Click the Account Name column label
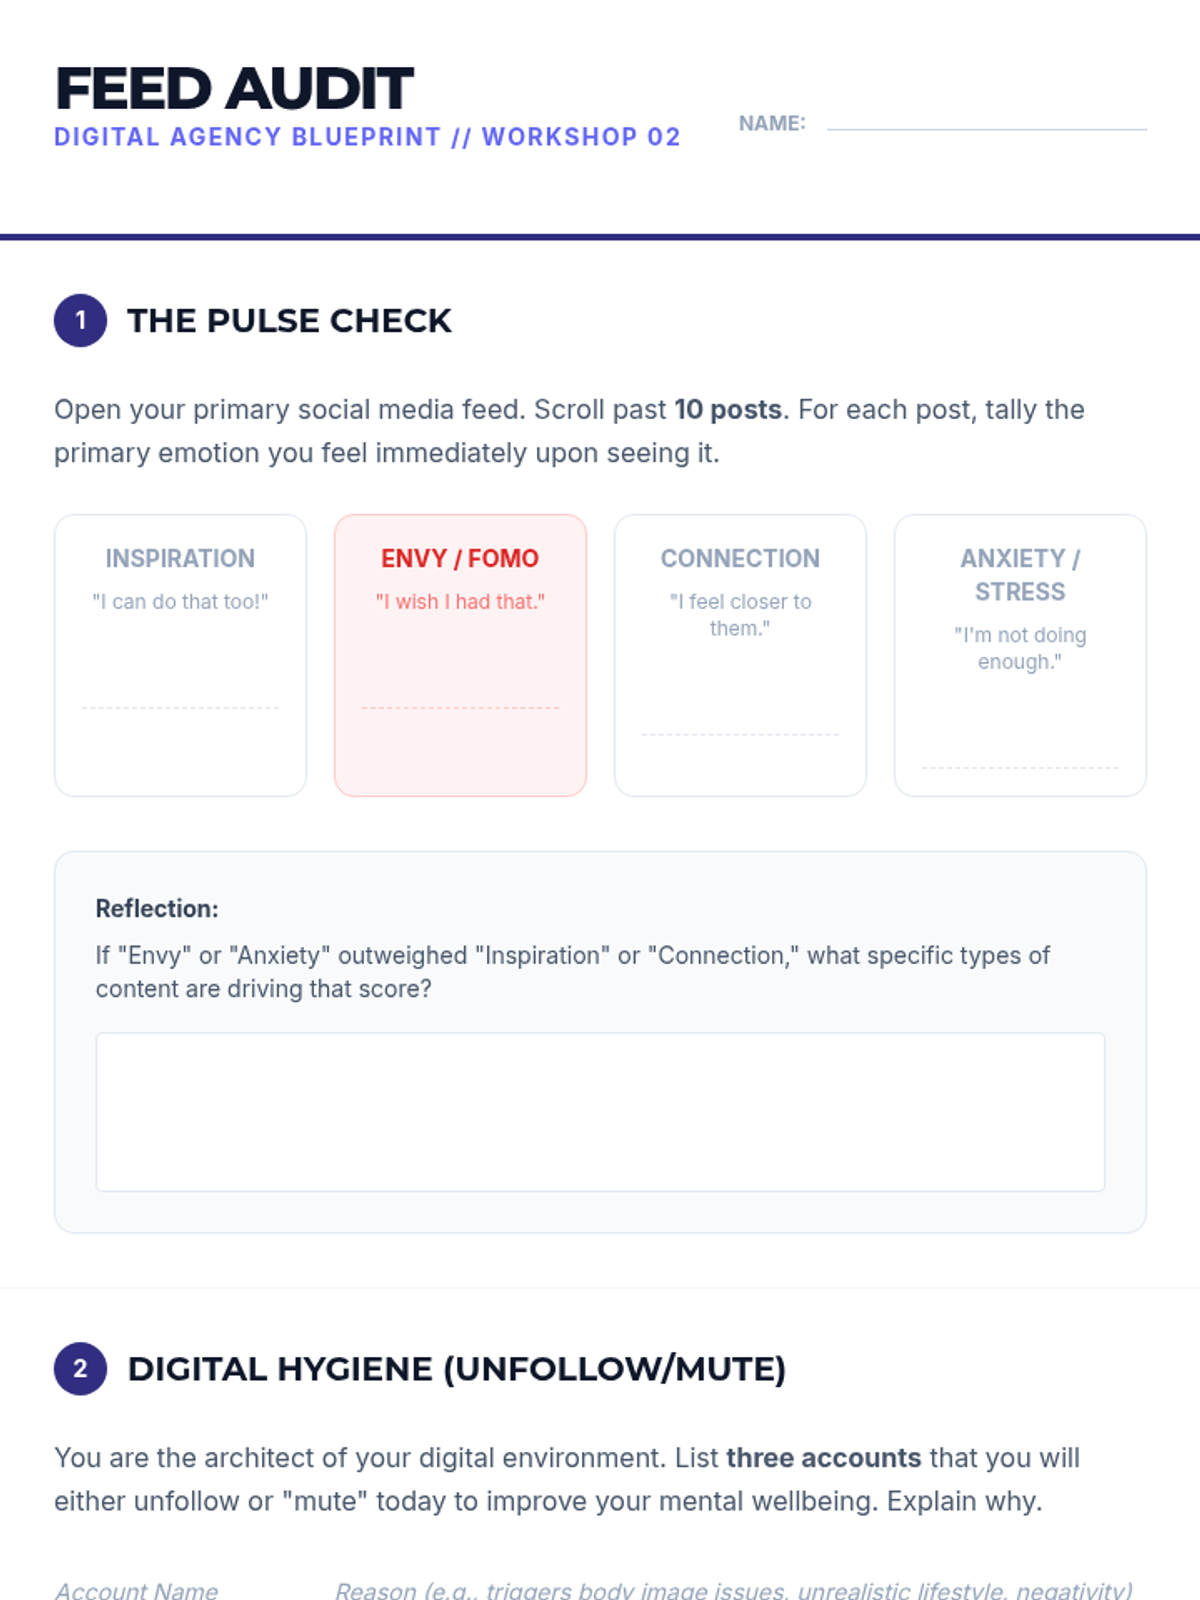 (136, 1590)
